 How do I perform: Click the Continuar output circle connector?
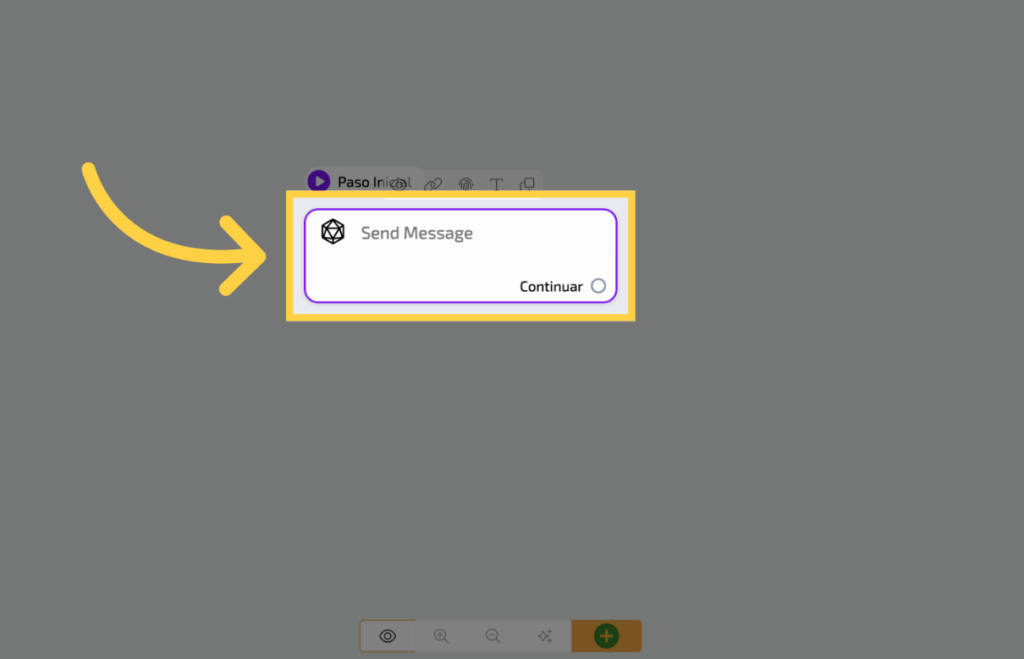click(598, 286)
